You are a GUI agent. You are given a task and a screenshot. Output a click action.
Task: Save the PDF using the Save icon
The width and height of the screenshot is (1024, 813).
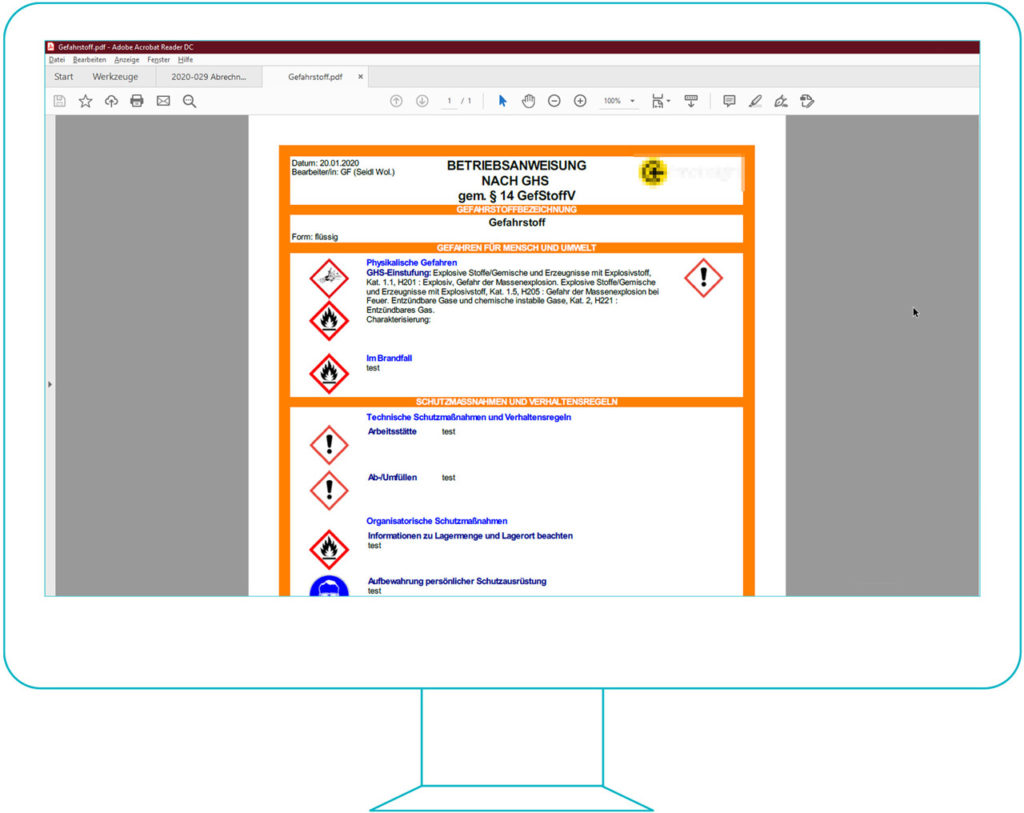tap(59, 100)
